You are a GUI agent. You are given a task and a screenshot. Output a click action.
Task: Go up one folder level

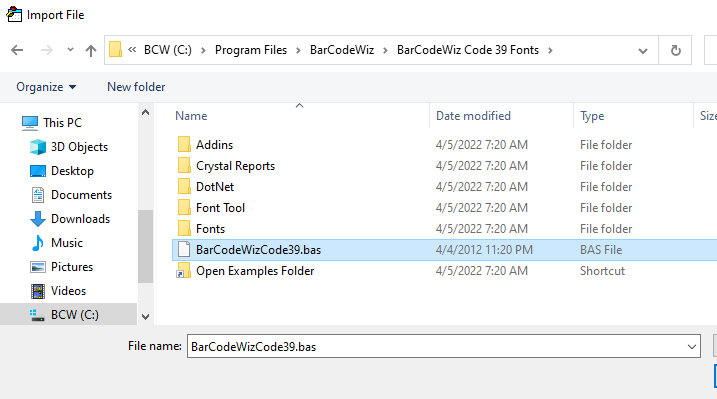91,50
